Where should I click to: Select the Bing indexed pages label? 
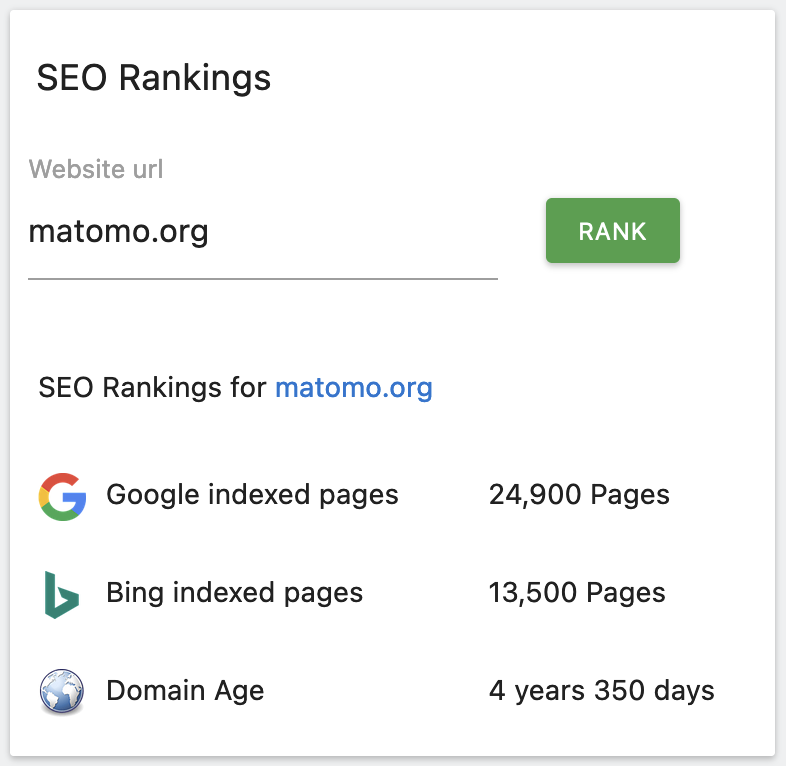[x=235, y=593]
